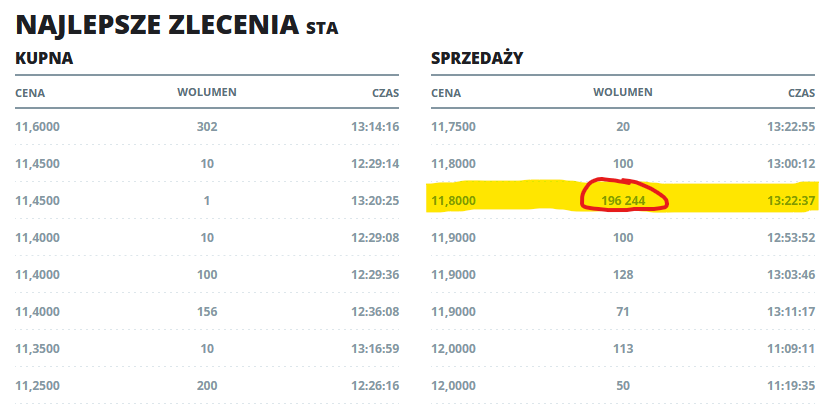The image size is (833, 407).
Task: Click the buy time 13:14:16
Action: tap(375, 127)
